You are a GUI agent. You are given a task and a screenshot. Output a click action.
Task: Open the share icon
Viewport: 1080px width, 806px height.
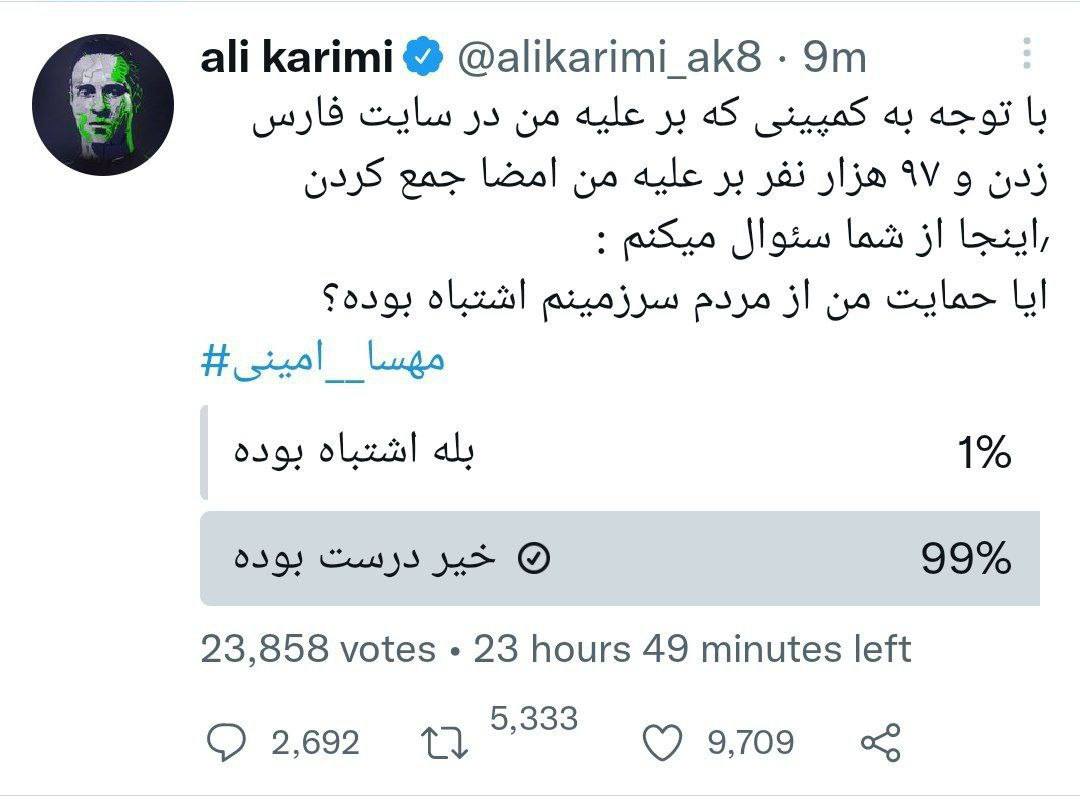pyautogui.click(x=881, y=743)
